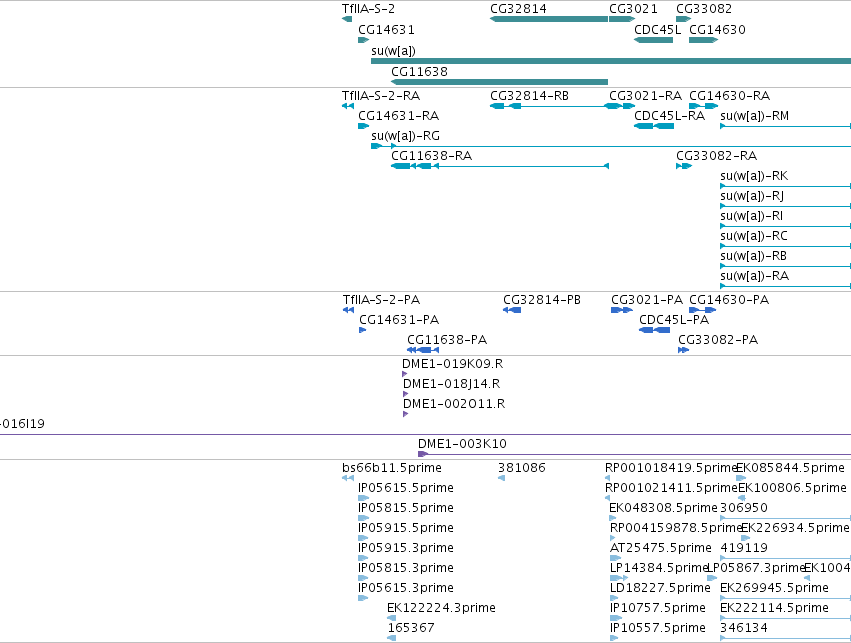The image size is (851, 643).
Task: Click the CDC45L gene bar
Action: coord(653,40)
